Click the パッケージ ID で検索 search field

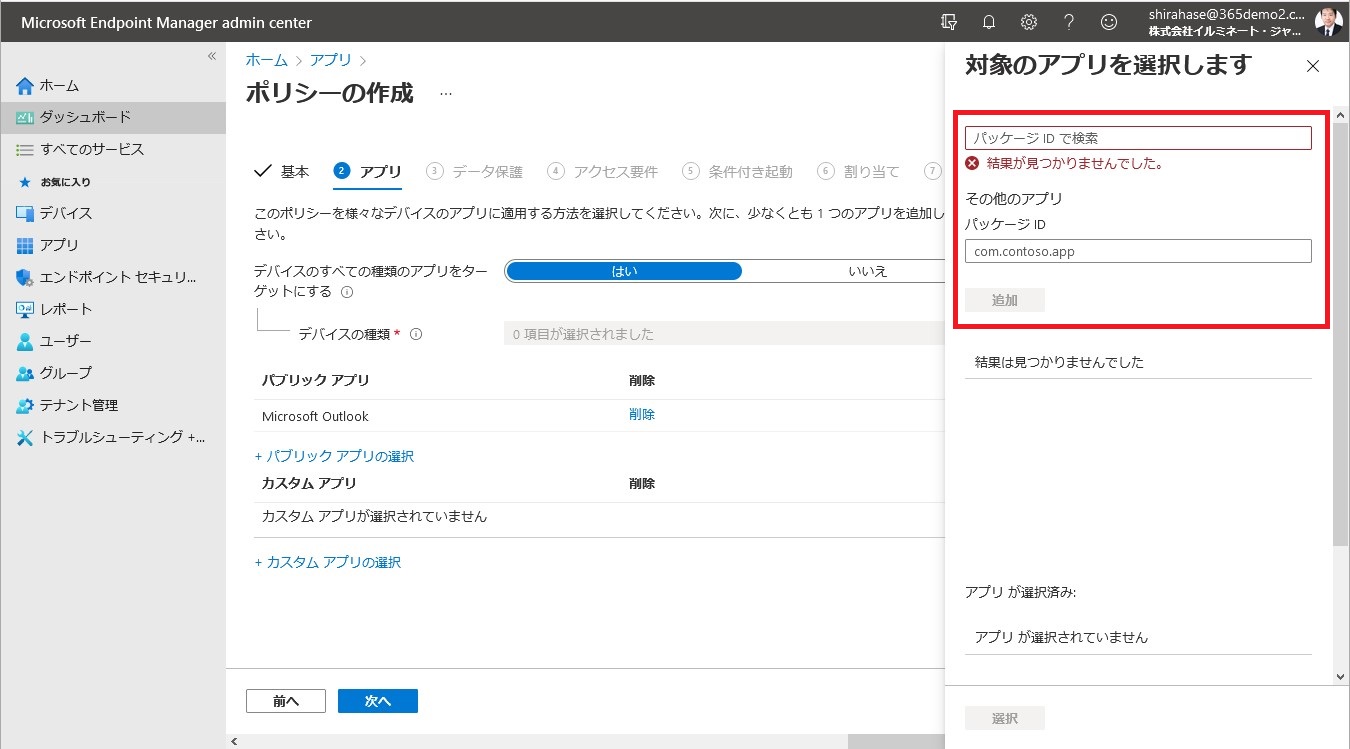tap(1137, 138)
